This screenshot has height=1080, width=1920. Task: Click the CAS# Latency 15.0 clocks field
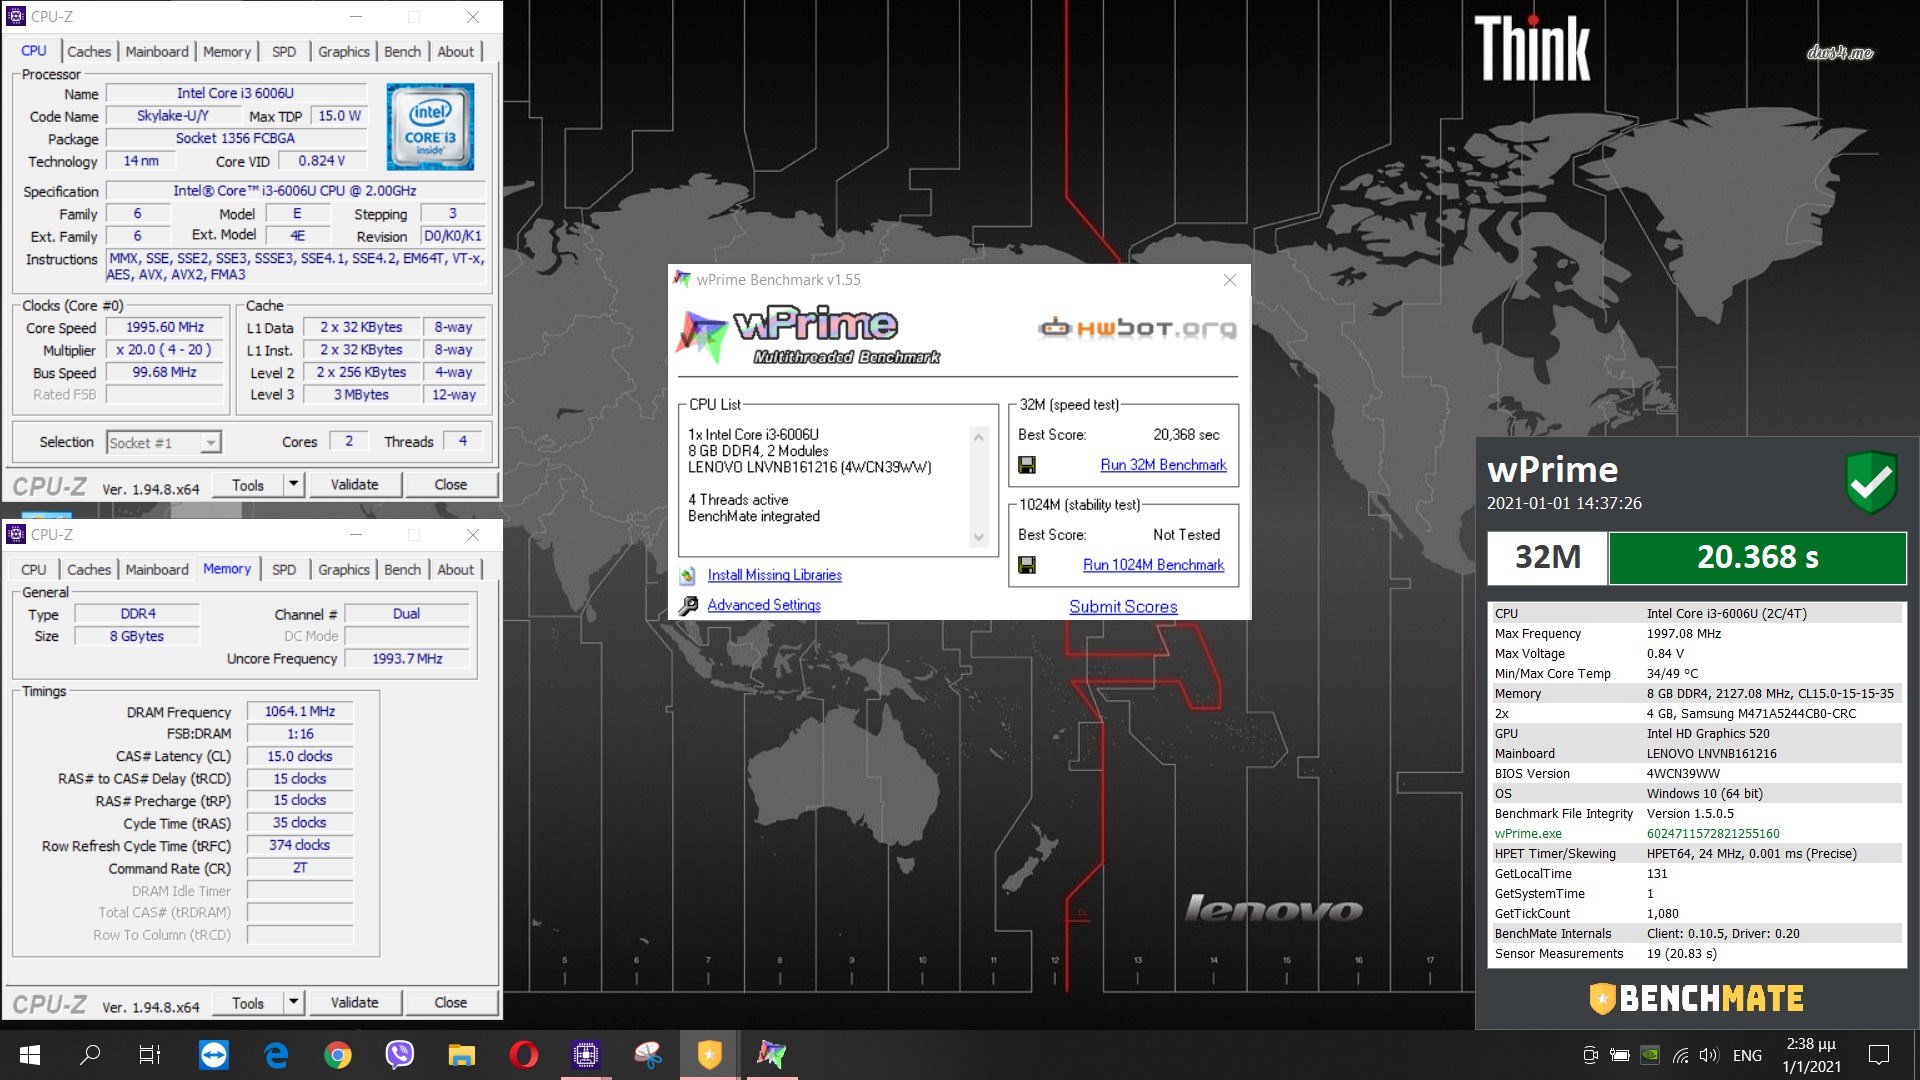300,757
